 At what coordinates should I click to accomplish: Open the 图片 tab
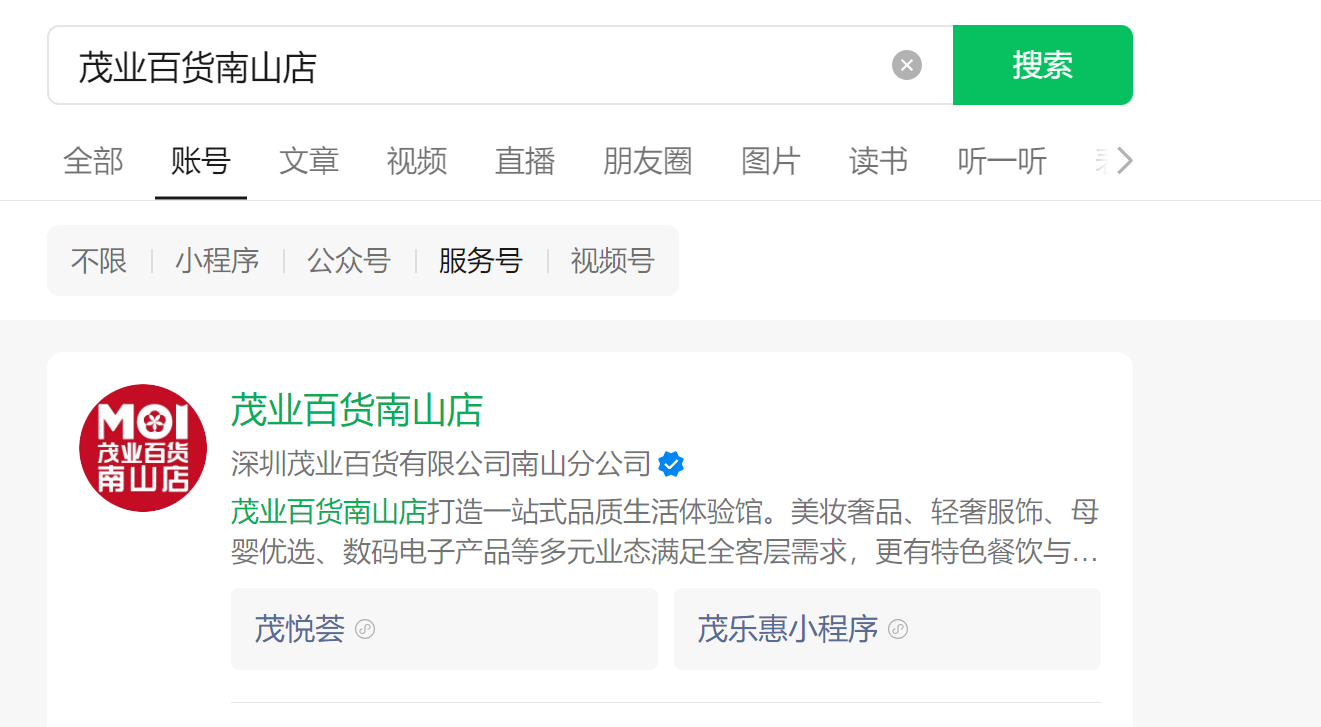[771, 161]
